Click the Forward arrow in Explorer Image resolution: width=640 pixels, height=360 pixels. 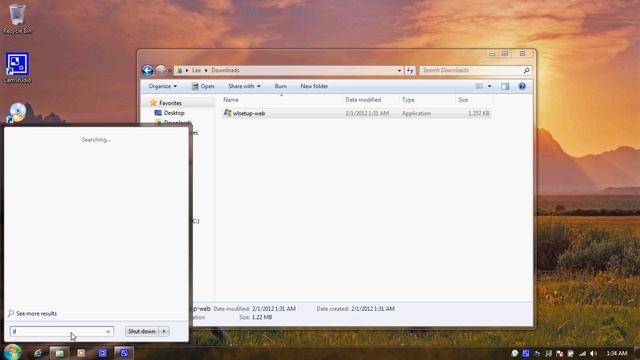[161, 70]
